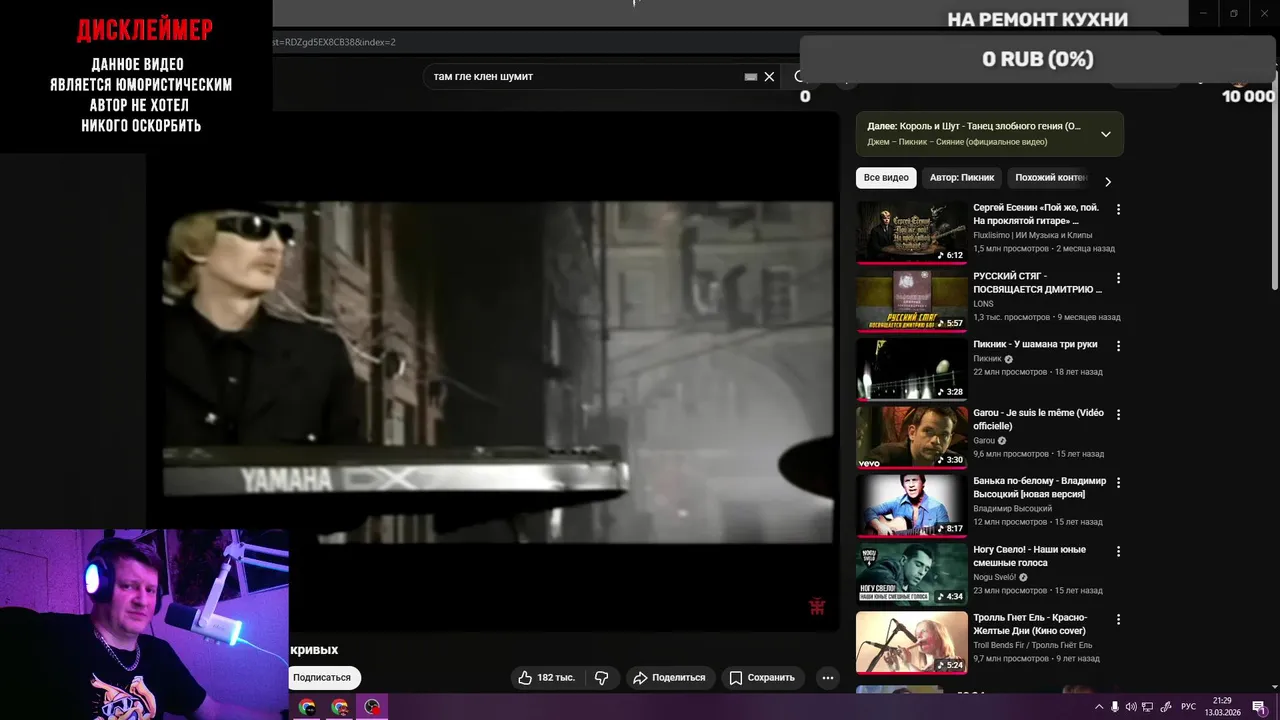Open Банька по-белому video thumbnail
Screen dimensions: 1280x720
click(912, 505)
